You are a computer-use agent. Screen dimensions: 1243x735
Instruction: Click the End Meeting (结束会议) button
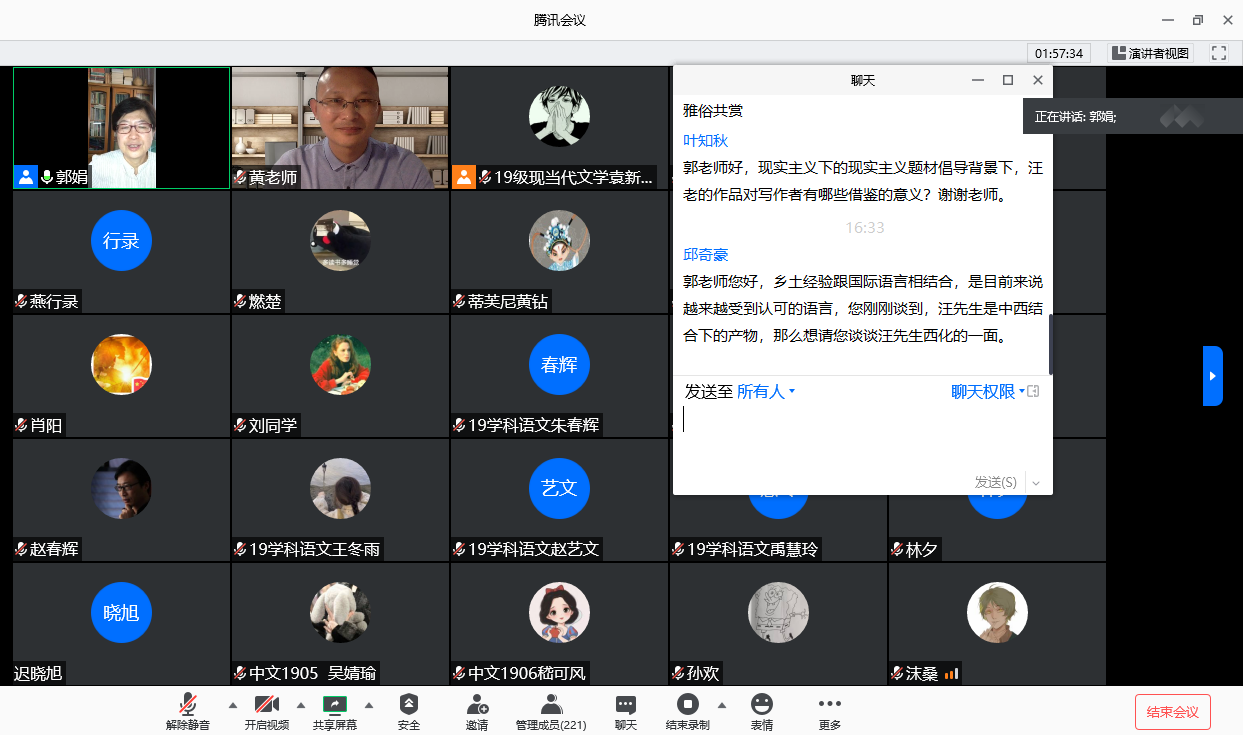pos(1172,712)
